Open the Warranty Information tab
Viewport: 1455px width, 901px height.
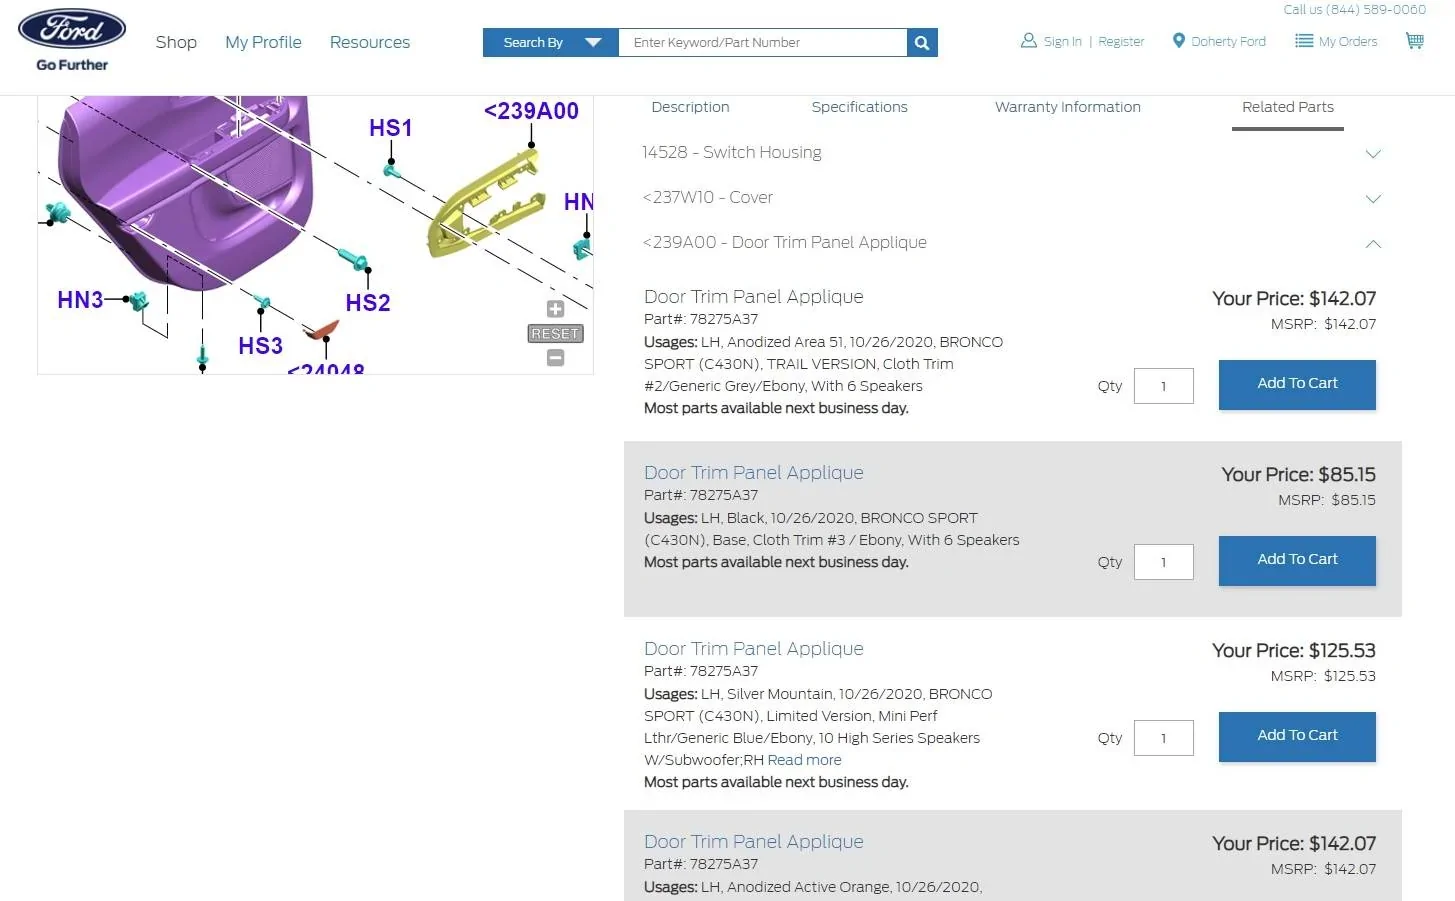click(x=1067, y=107)
